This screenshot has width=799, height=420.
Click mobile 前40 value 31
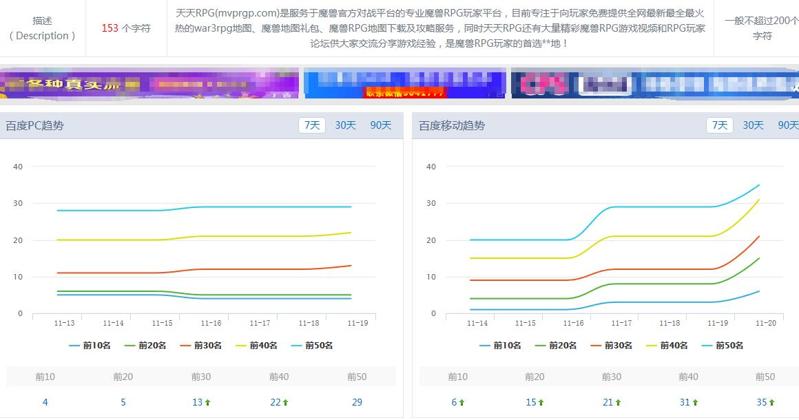685,402
